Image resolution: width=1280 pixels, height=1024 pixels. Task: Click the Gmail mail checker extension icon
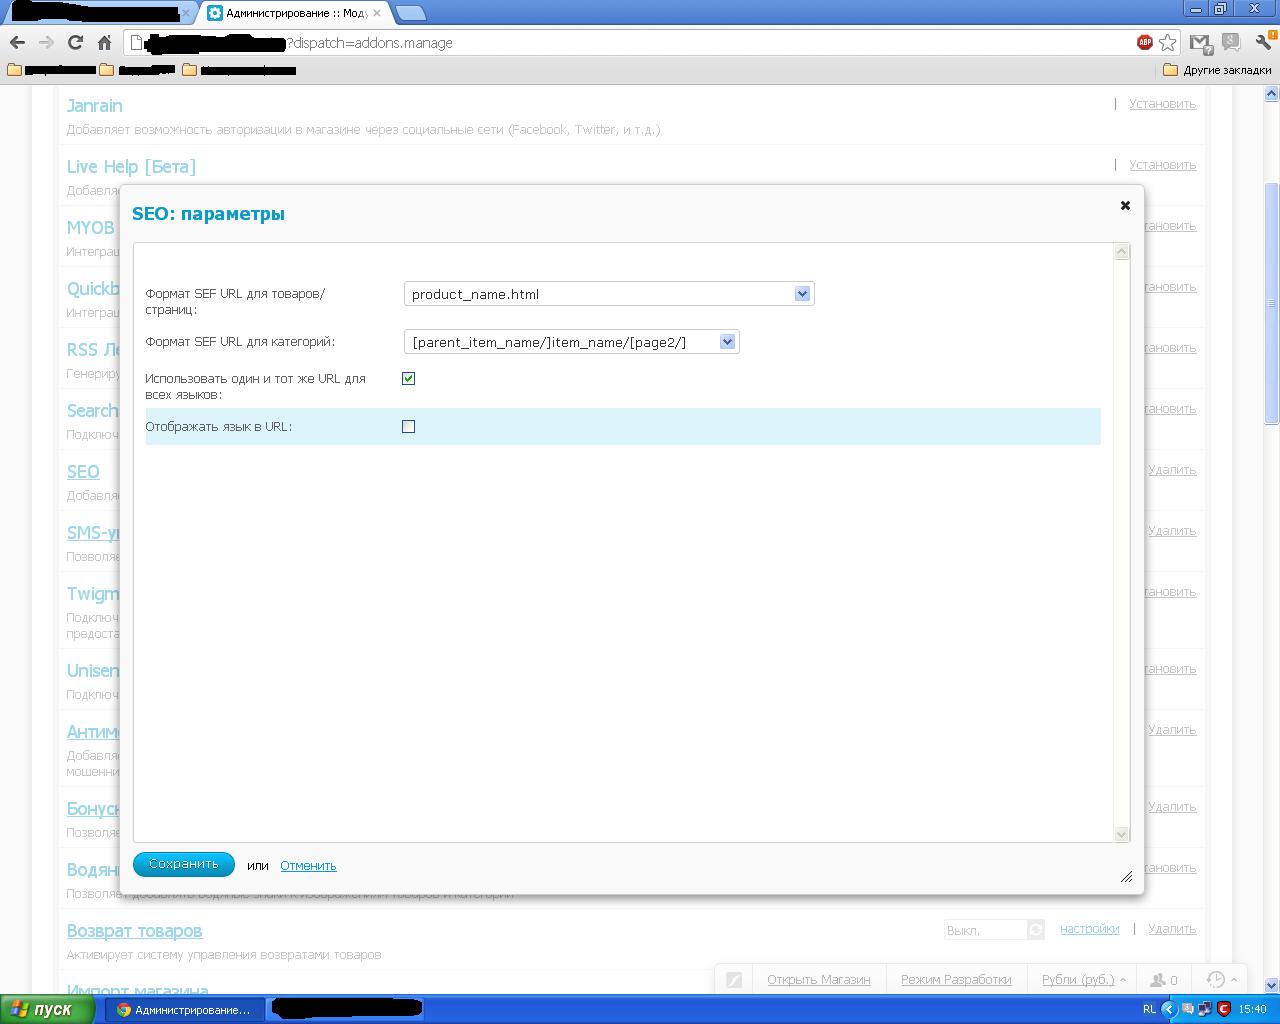[x=1201, y=42]
